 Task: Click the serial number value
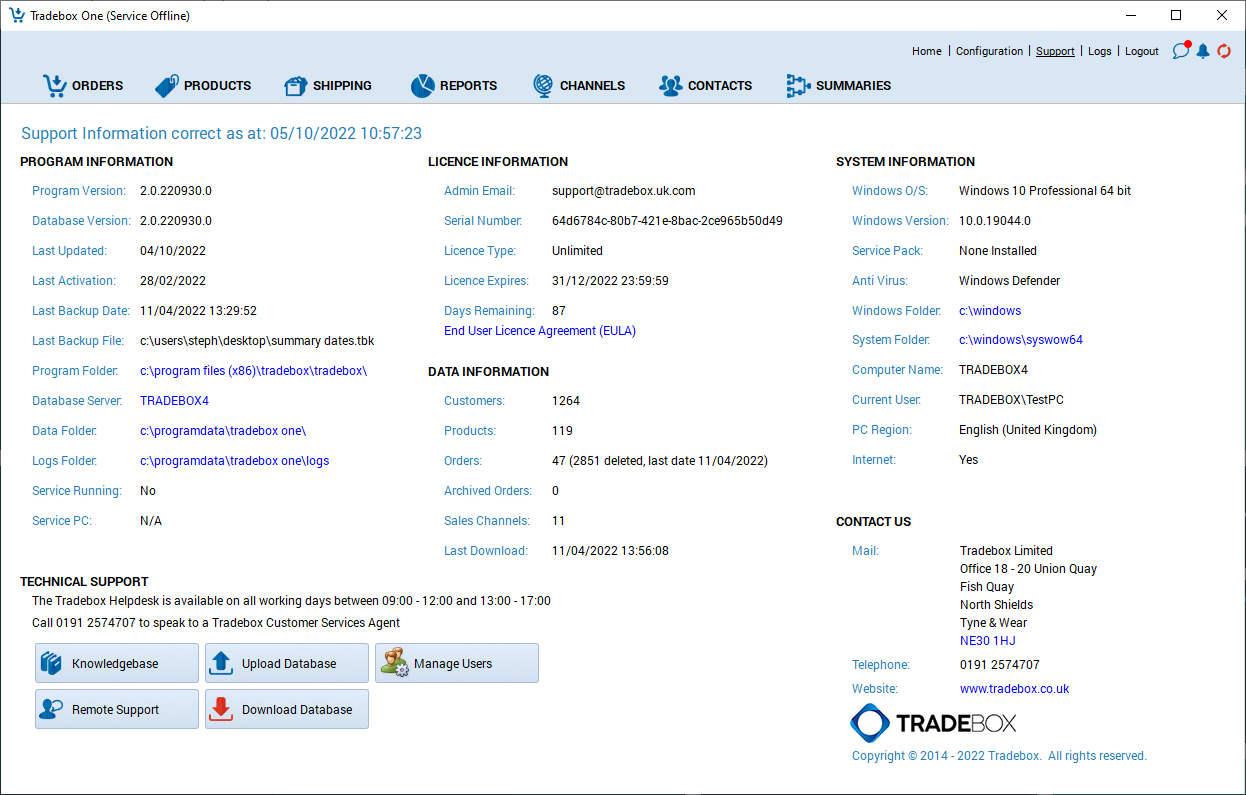coord(667,221)
